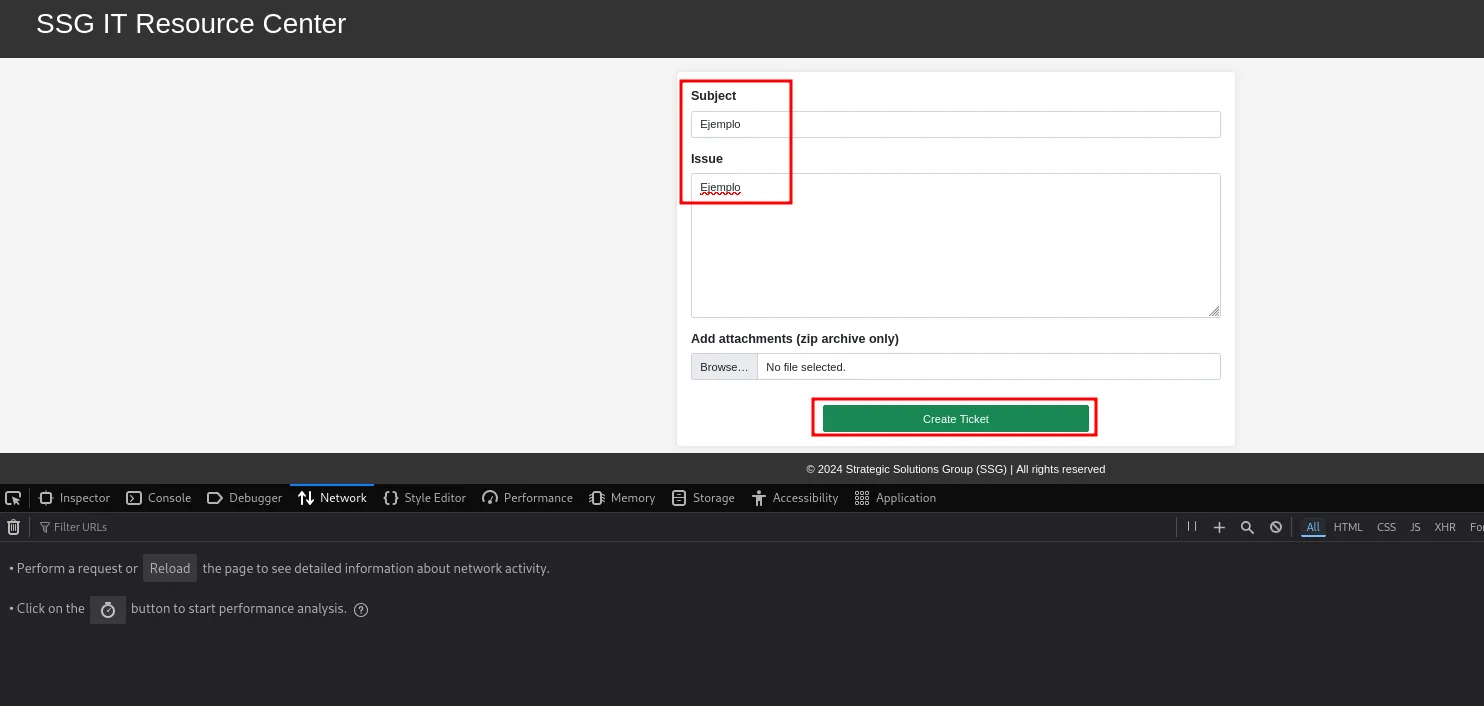Pause network recording icon

click(1192, 527)
